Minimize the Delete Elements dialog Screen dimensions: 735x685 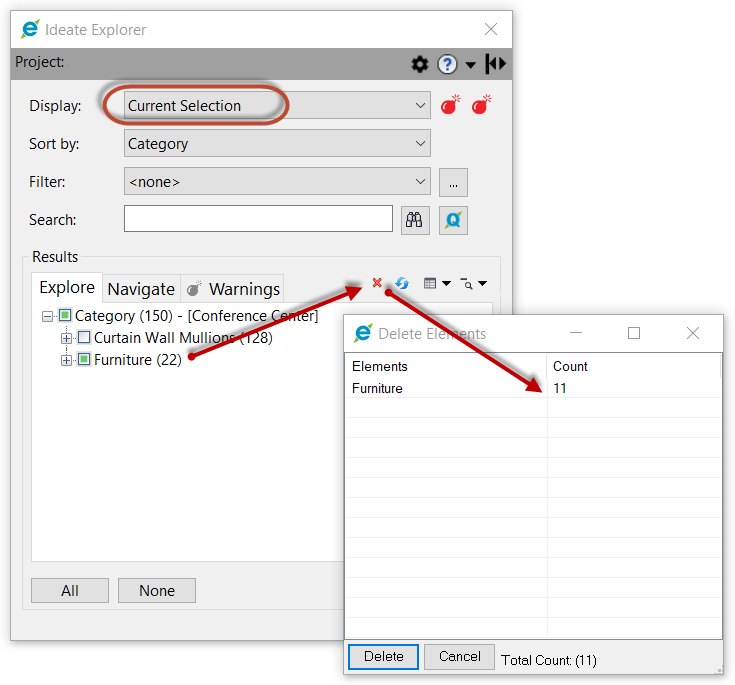click(576, 333)
